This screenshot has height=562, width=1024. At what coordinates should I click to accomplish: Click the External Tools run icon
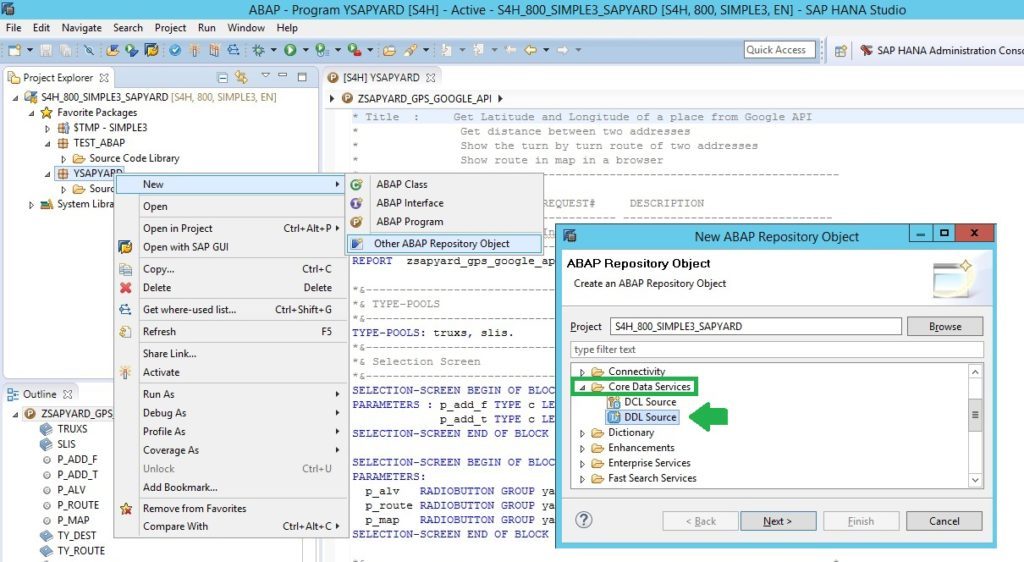coord(354,50)
